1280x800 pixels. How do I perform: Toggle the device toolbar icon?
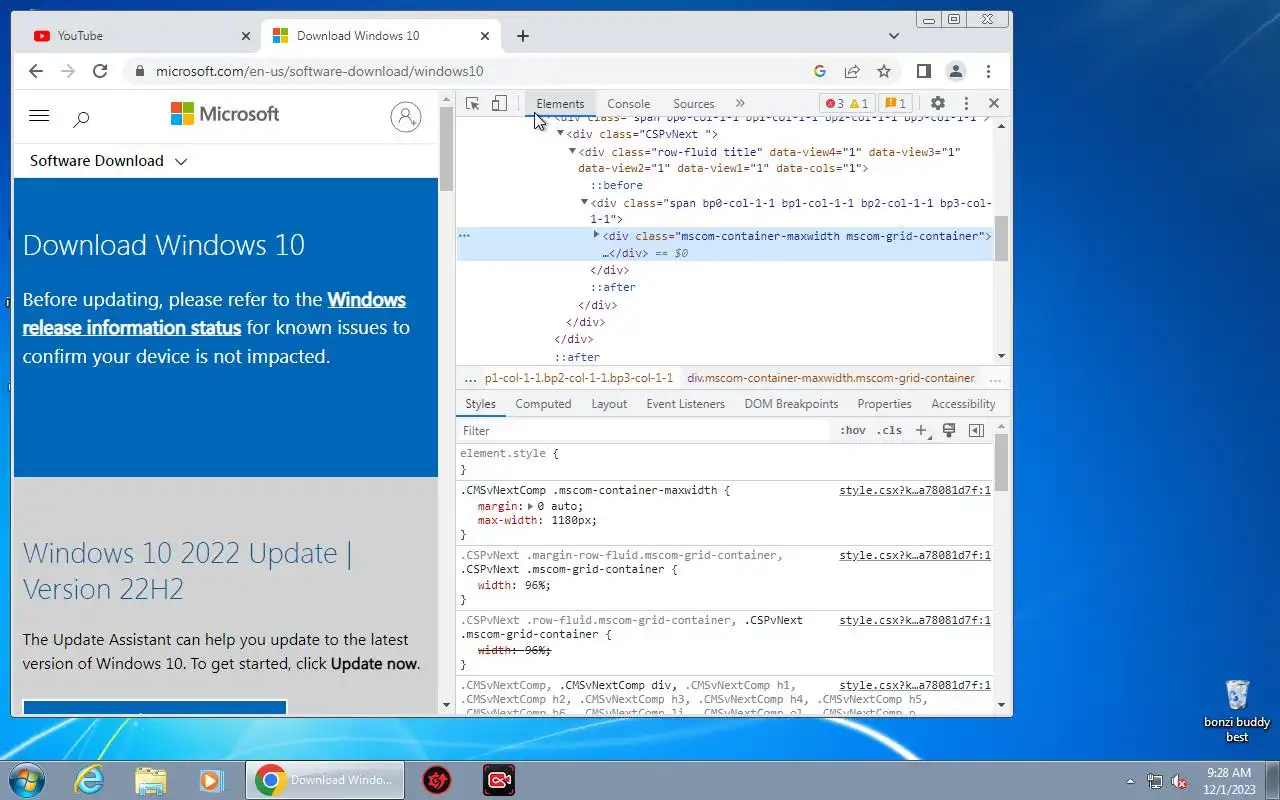click(499, 103)
